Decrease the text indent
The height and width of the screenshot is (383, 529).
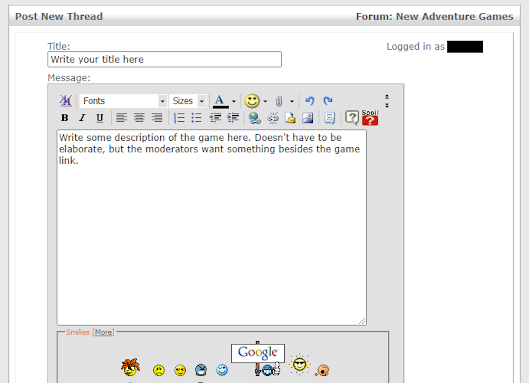tap(215, 118)
